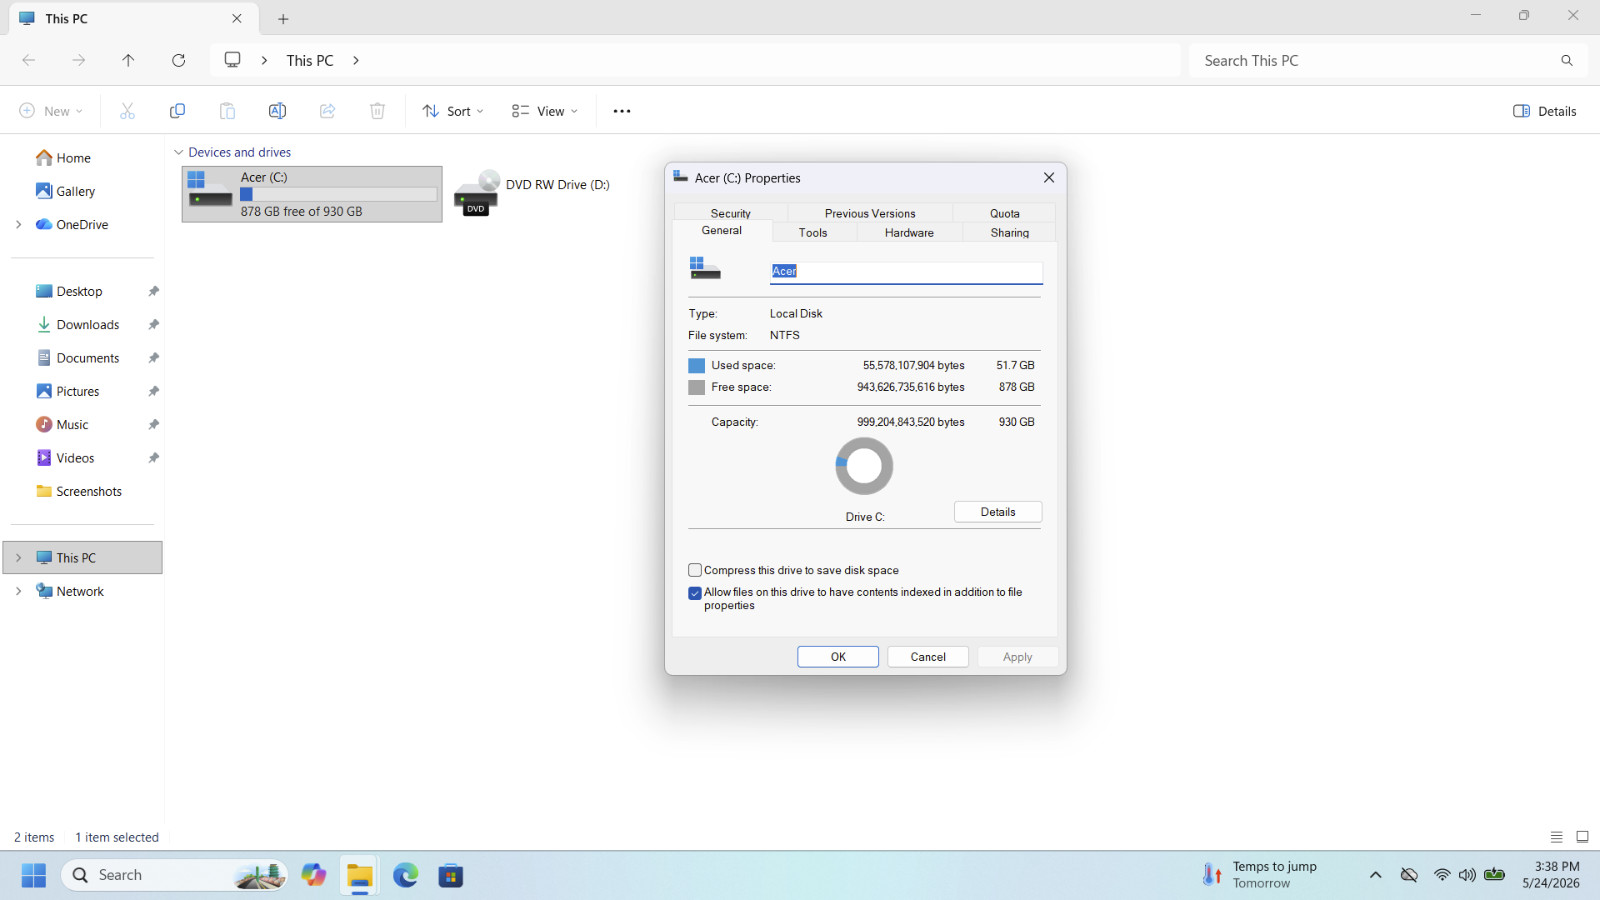1600x900 pixels.
Task: Expand the OneDrive tree node
Action: [18, 225]
